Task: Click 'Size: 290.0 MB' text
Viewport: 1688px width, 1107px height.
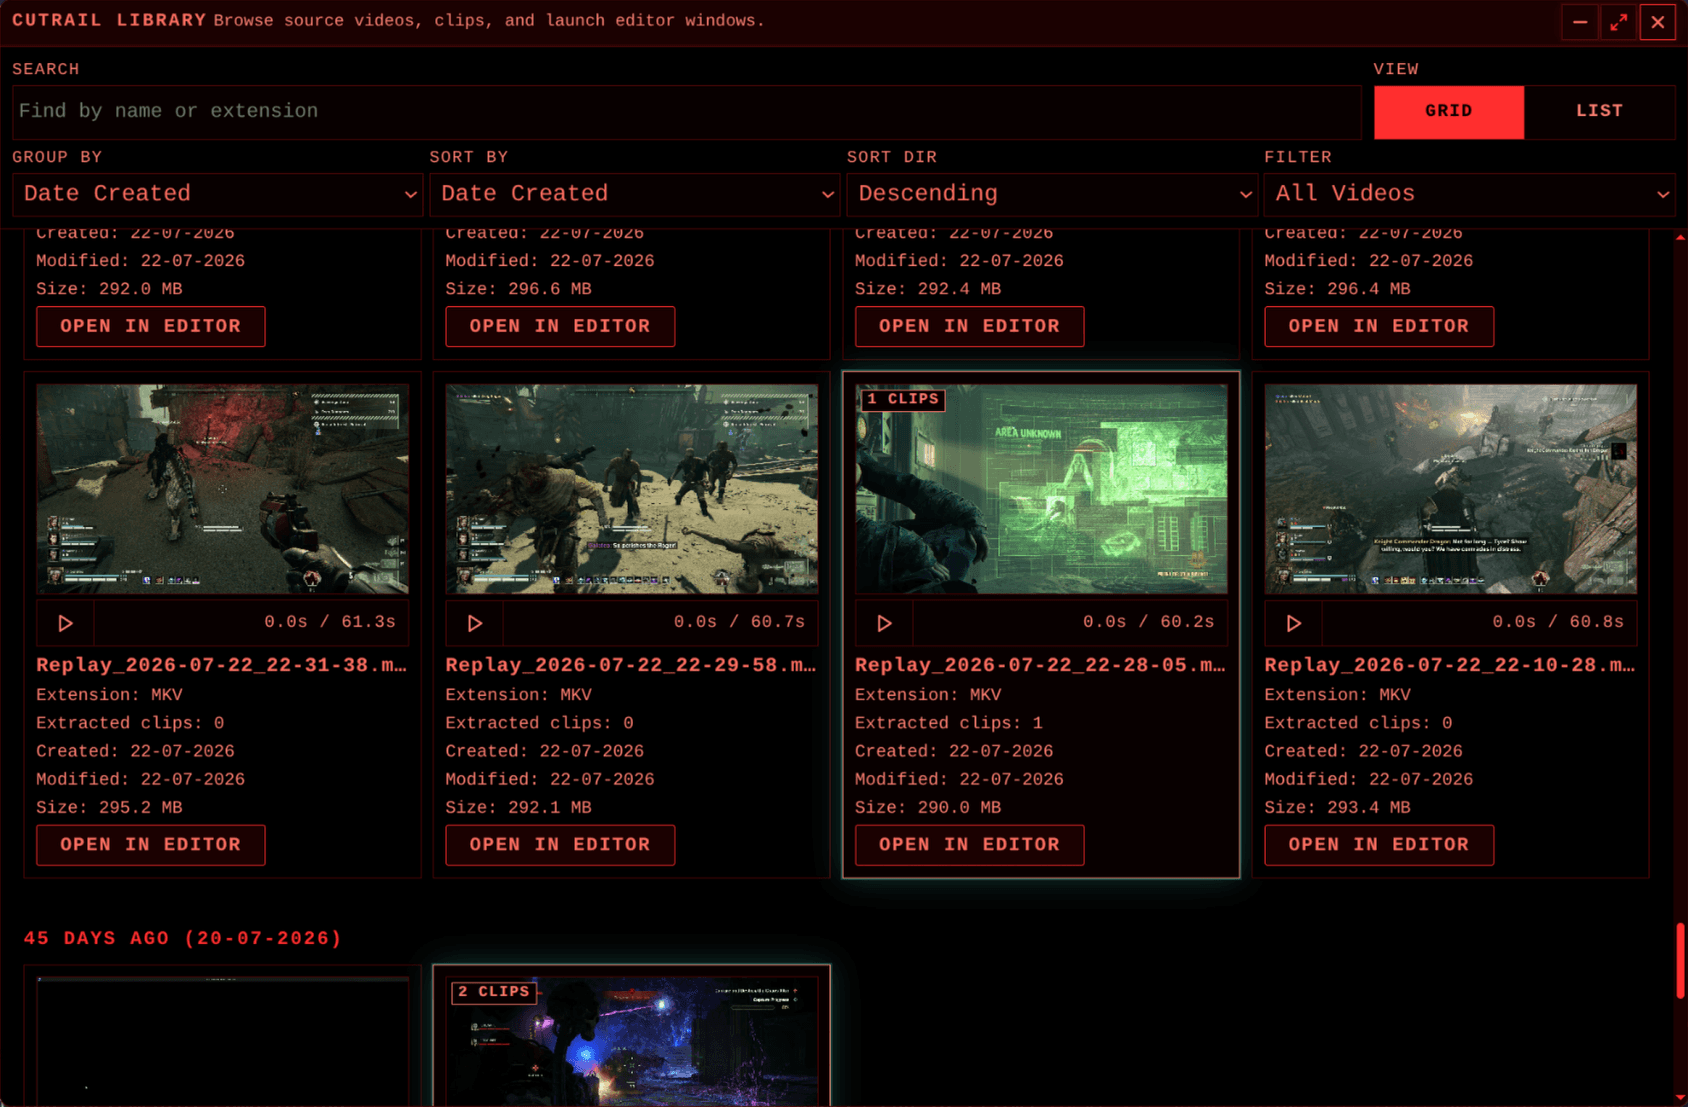Action: [x=928, y=808]
